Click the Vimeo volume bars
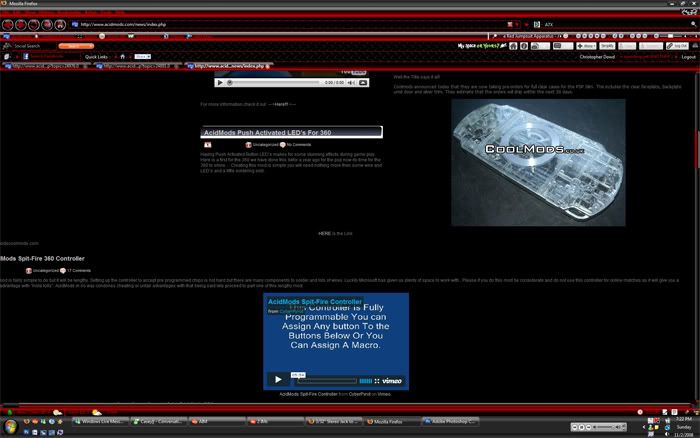The height and width of the screenshot is (438, 700). pos(366,381)
